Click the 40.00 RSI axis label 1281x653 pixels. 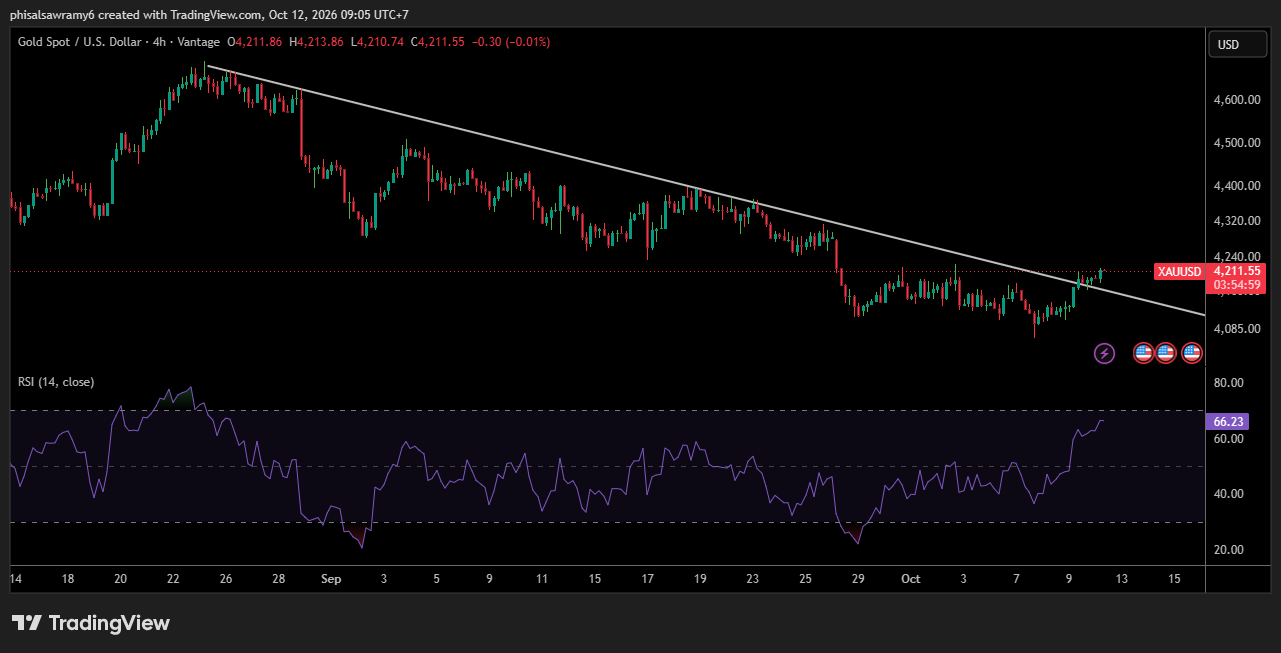pos(1228,494)
